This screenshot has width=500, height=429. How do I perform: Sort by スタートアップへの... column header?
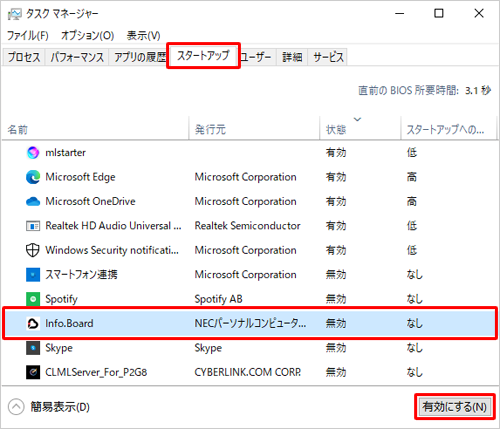[448, 129]
